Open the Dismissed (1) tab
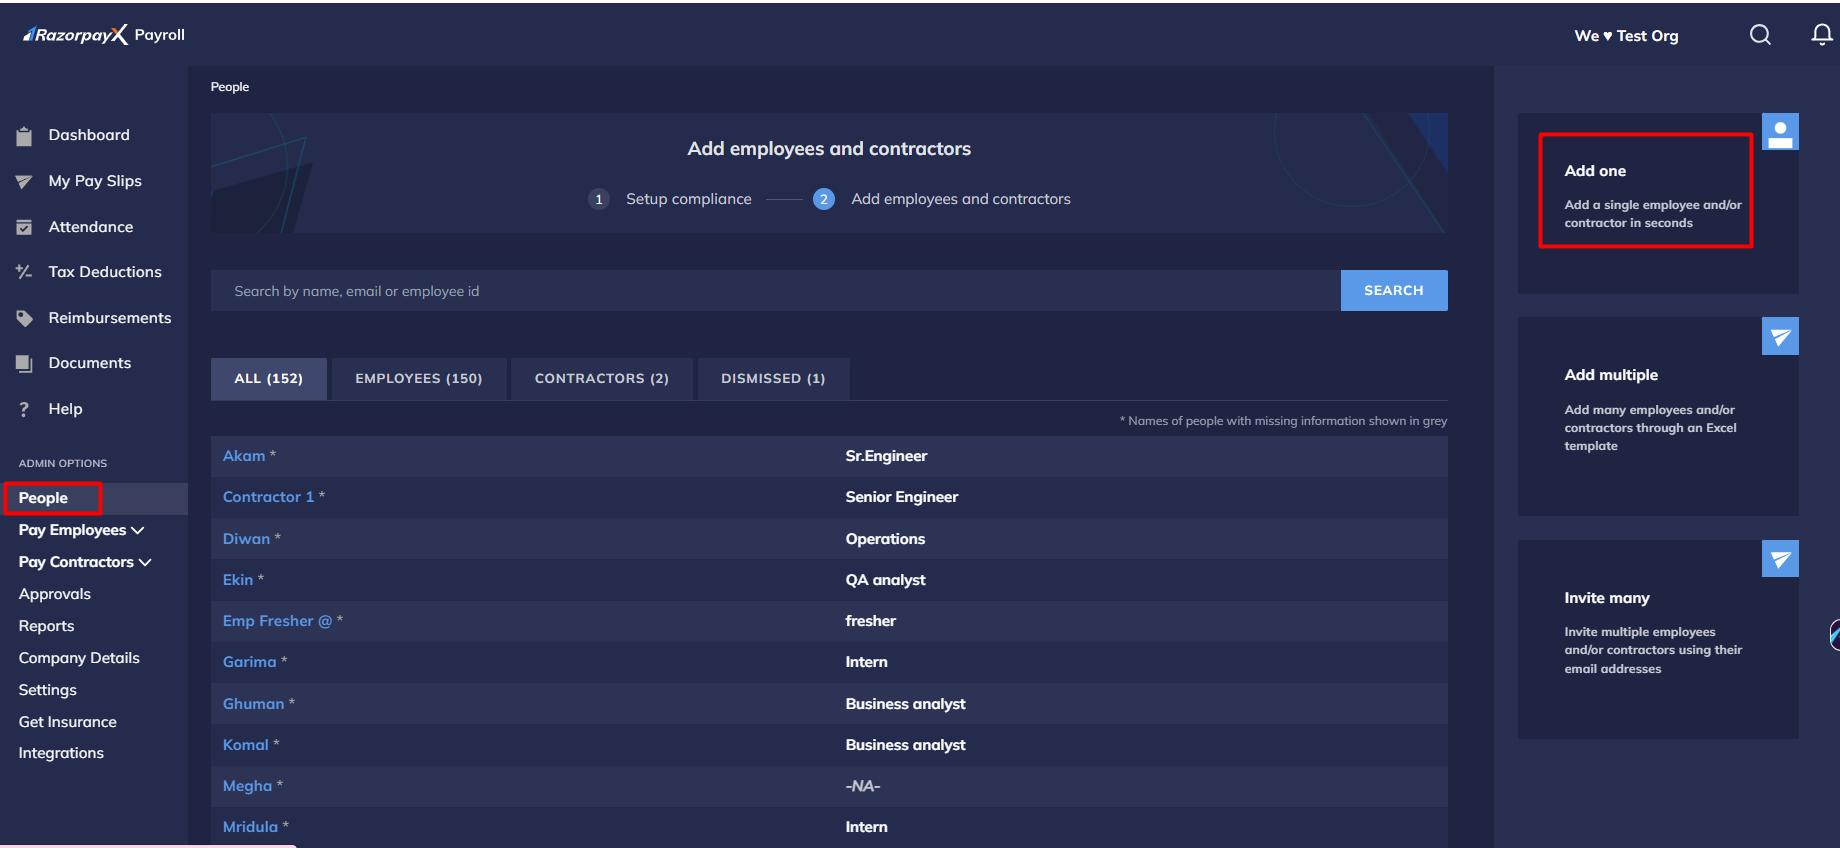The height and width of the screenshot is (848, 1840). [x=773, y=379]
